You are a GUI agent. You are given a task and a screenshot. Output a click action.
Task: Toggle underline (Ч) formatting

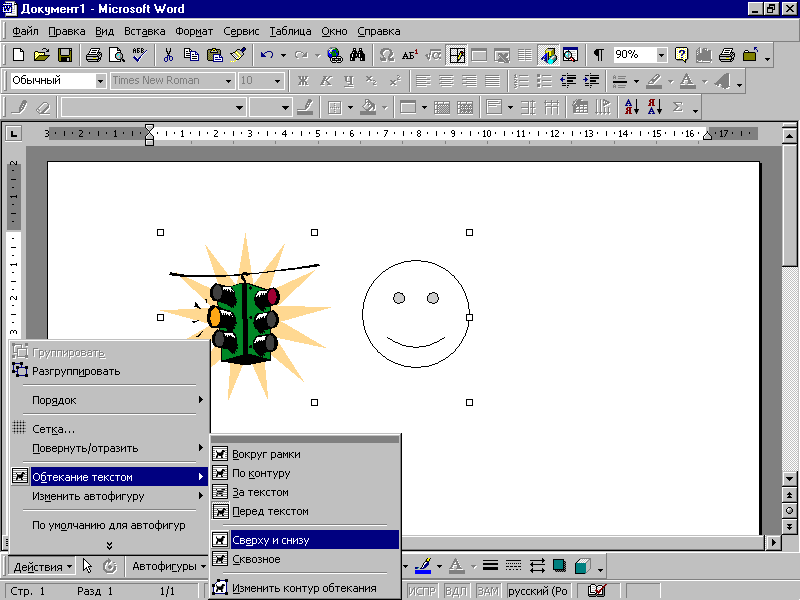pos(349,81)
